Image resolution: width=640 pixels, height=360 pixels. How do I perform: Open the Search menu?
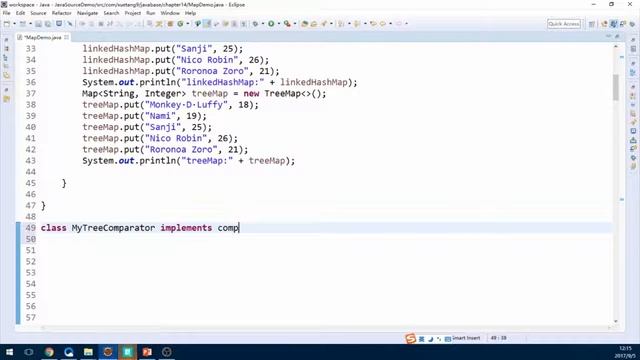pos(111,13)
